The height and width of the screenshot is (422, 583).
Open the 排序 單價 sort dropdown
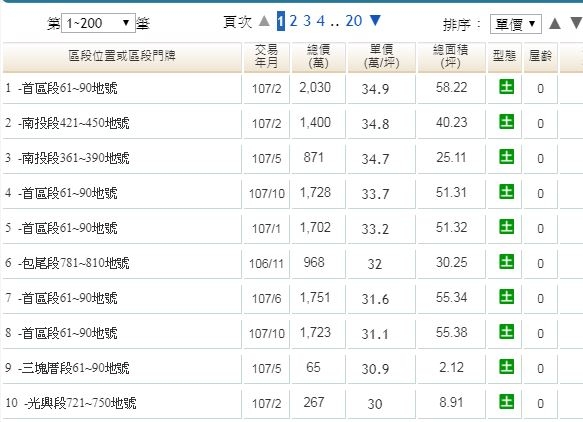click(x=516, y=24)
